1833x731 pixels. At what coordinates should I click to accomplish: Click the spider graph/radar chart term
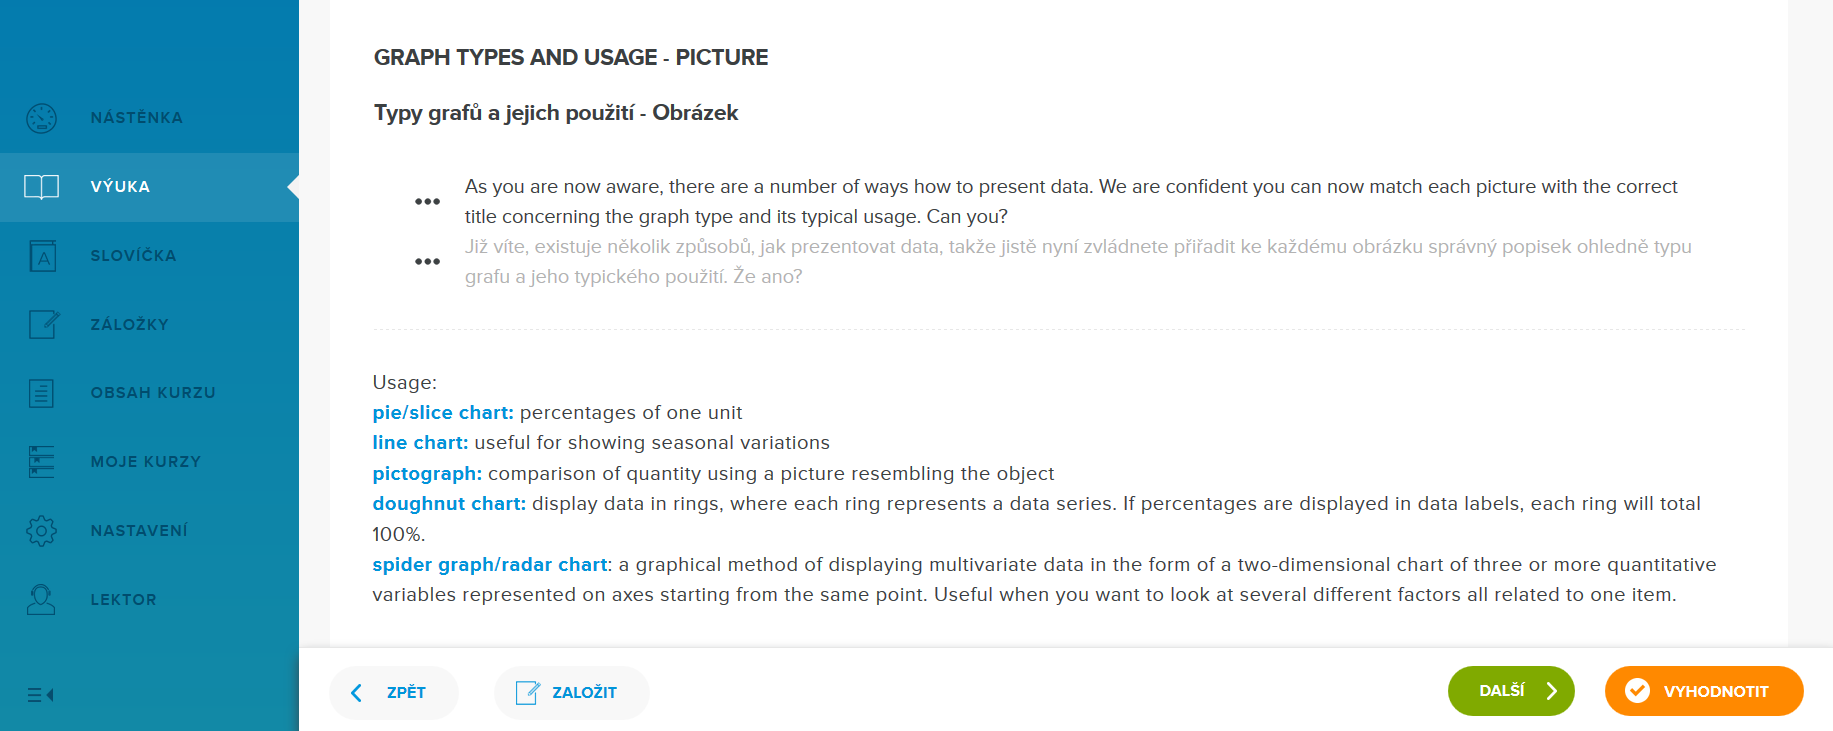[x=490, y=565]
